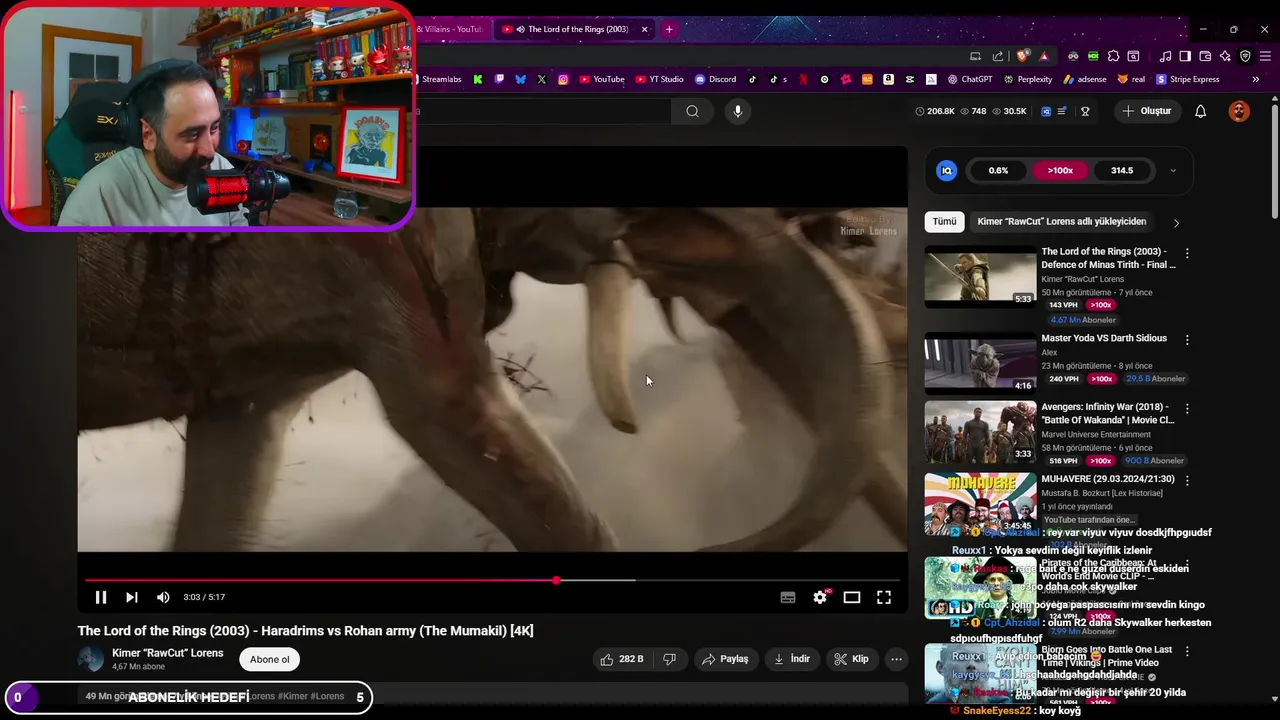1280x720 pixels.
Task: Switch to theater mode
Action: pos(852,597)
